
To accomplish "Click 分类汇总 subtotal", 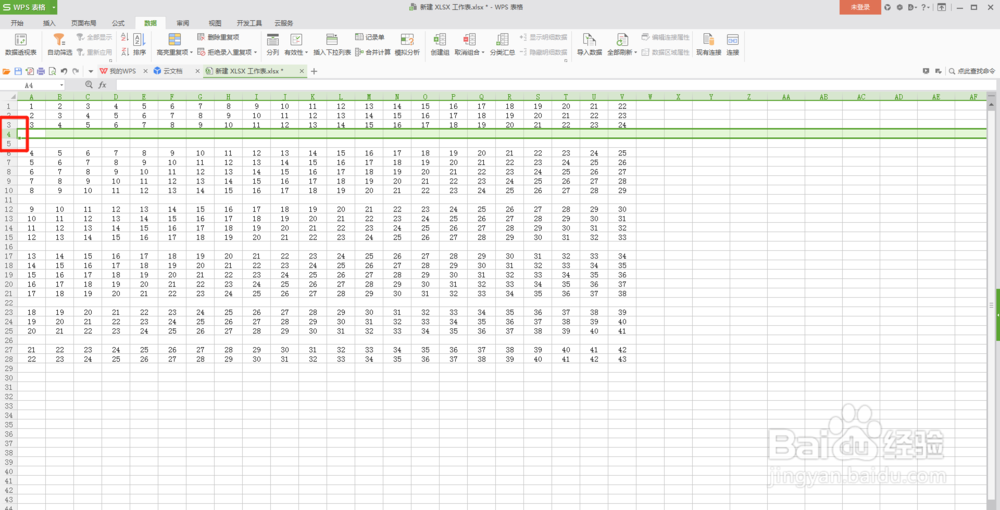I will coord(502,44).
